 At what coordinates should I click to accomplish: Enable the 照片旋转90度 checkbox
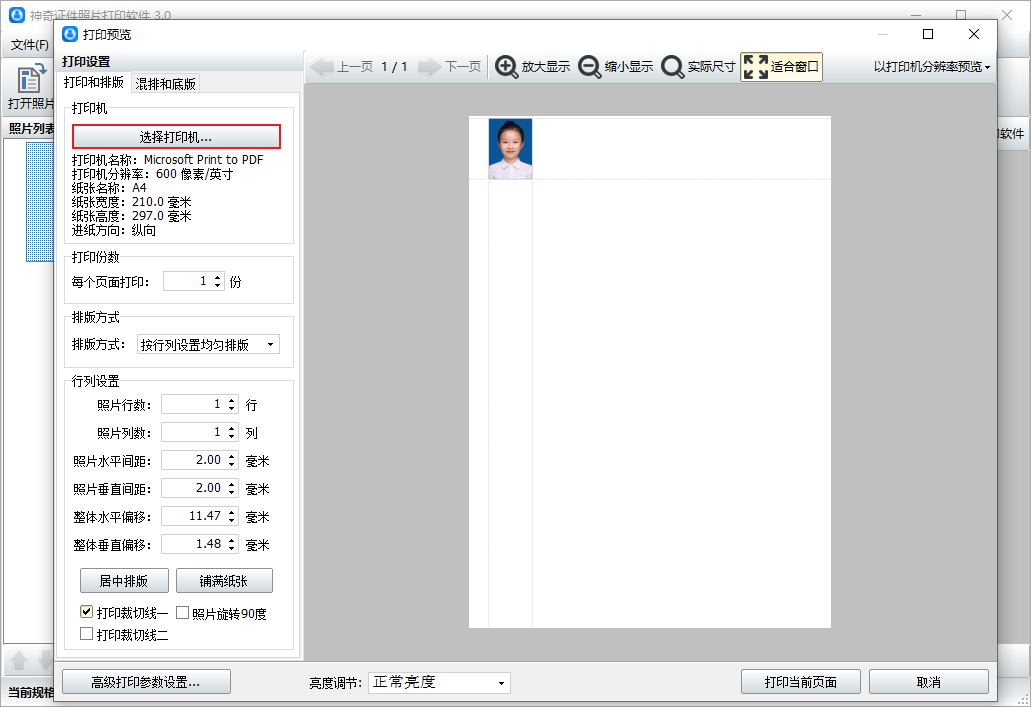coord(181,612)
